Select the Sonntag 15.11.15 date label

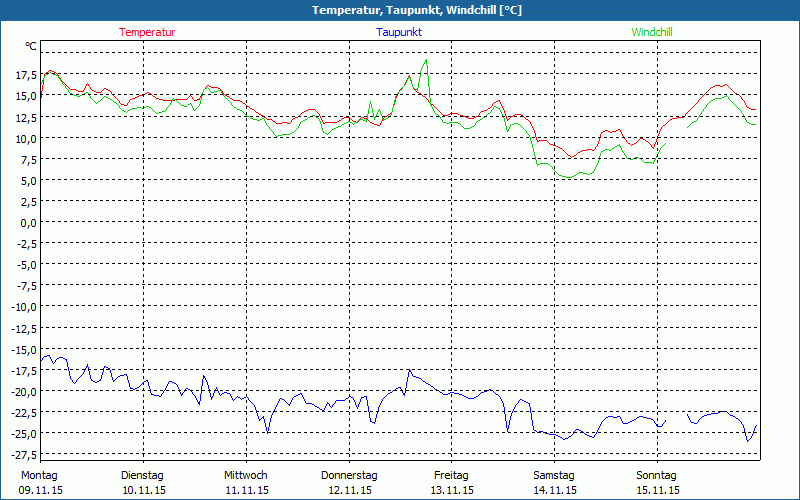[x=657, y=482]
